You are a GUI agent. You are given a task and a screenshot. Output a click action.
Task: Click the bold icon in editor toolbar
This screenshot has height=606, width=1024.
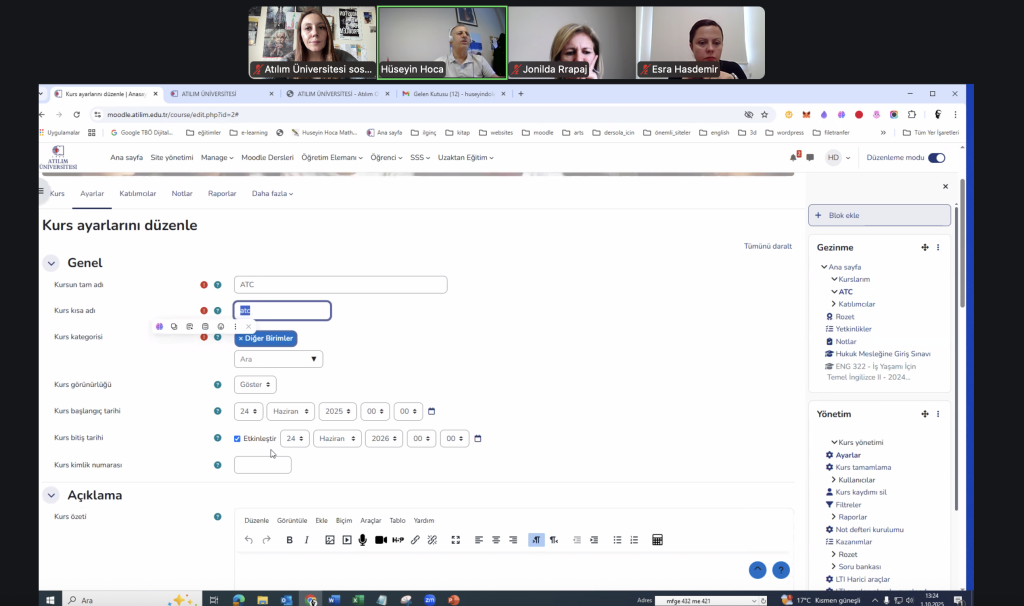289,540
